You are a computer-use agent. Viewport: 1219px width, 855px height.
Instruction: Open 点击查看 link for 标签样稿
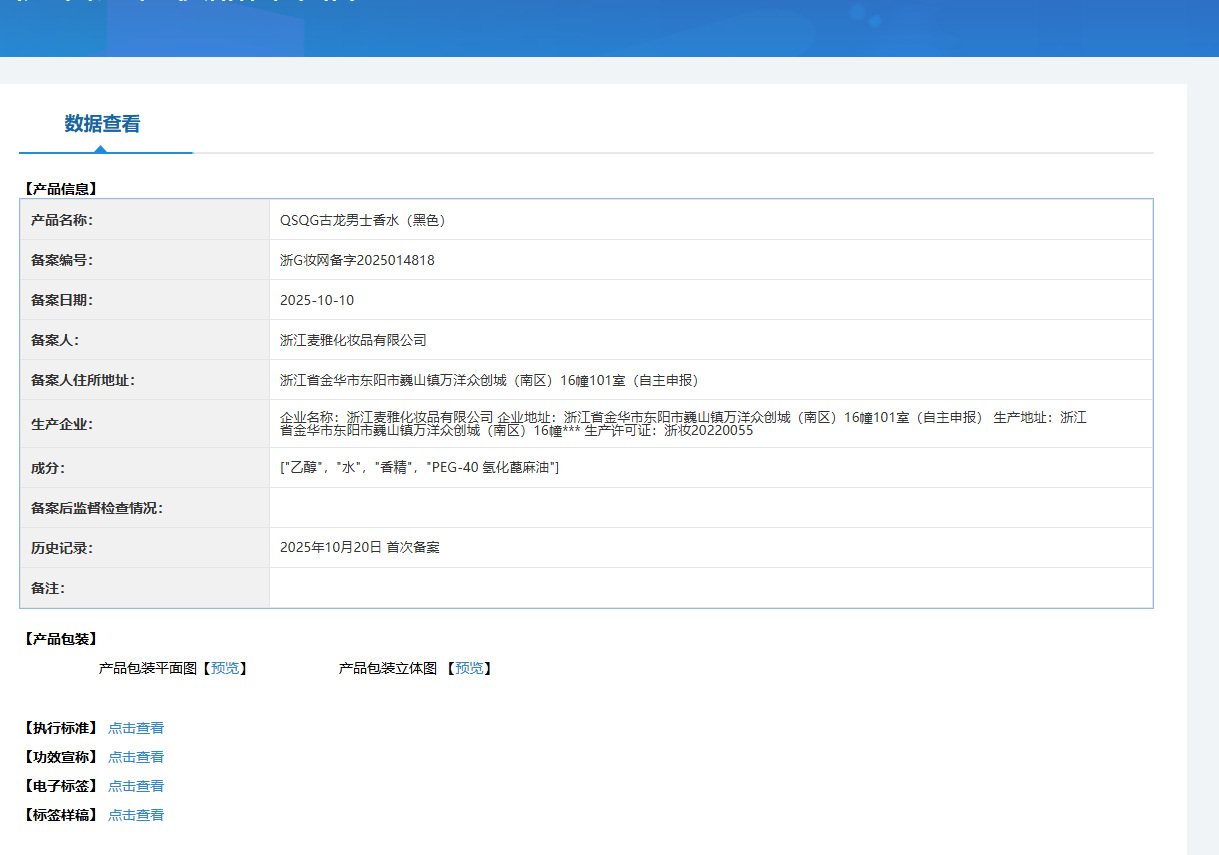(136, 815)
